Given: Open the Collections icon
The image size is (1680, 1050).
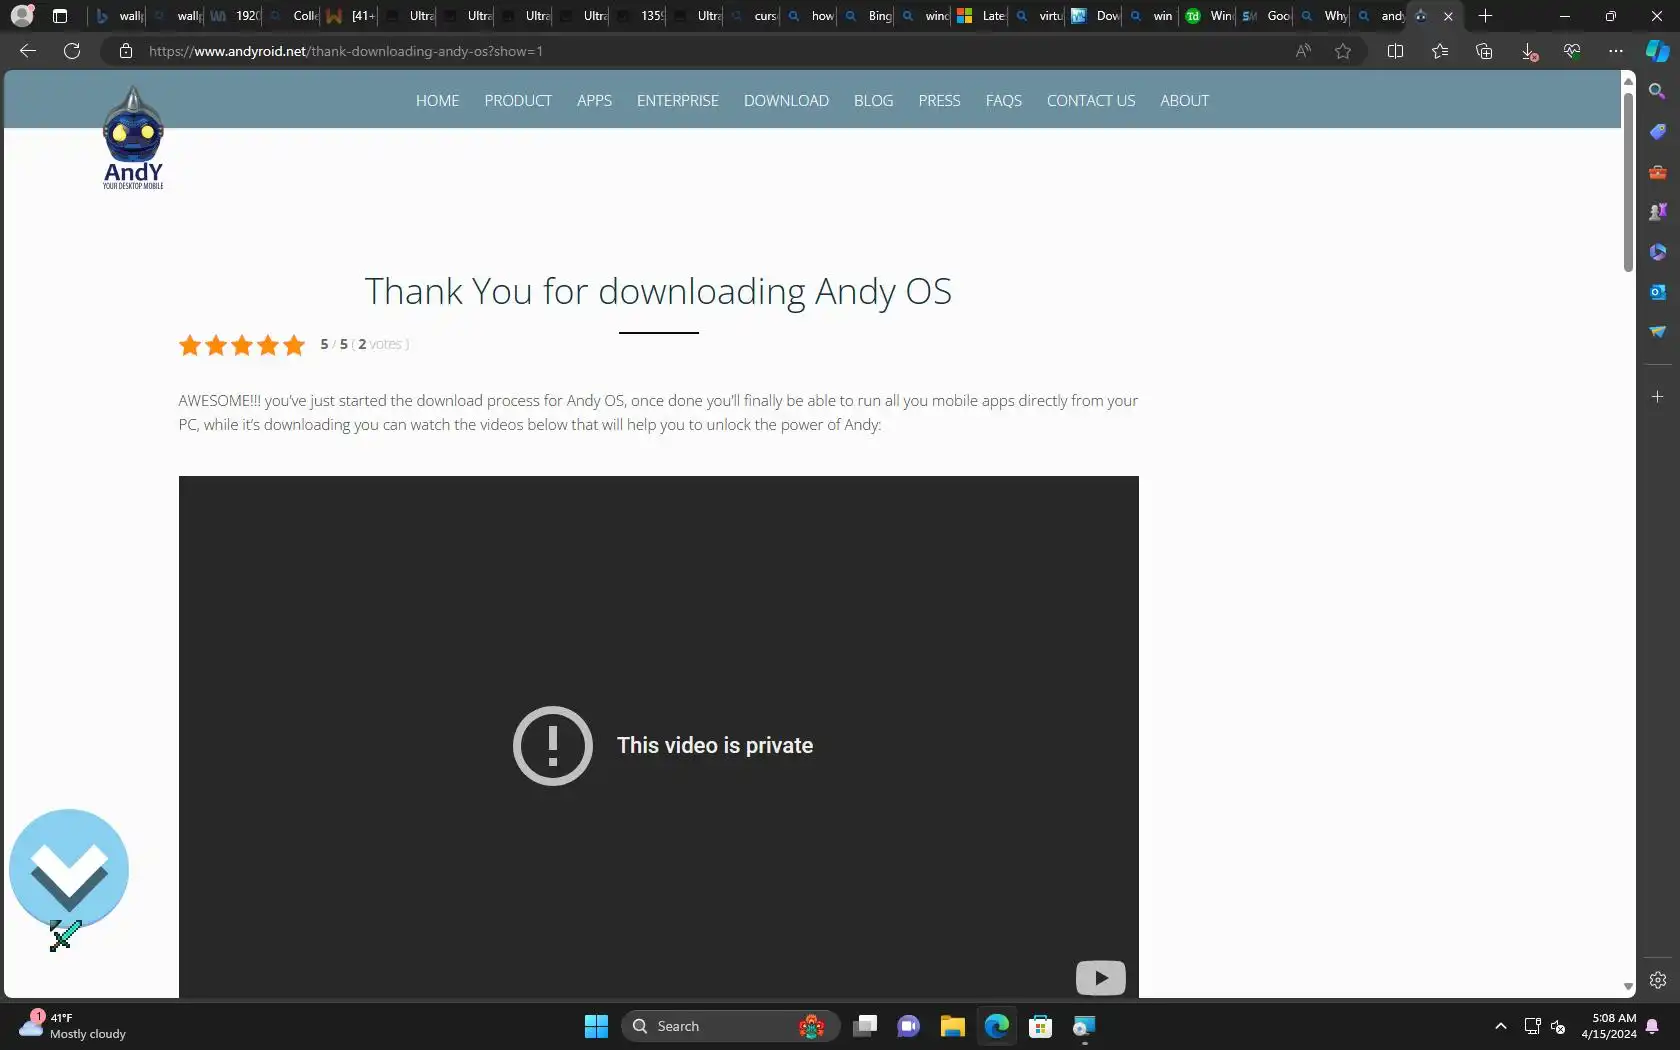Looking at the screenshot, I should (x=1484, y=51).
